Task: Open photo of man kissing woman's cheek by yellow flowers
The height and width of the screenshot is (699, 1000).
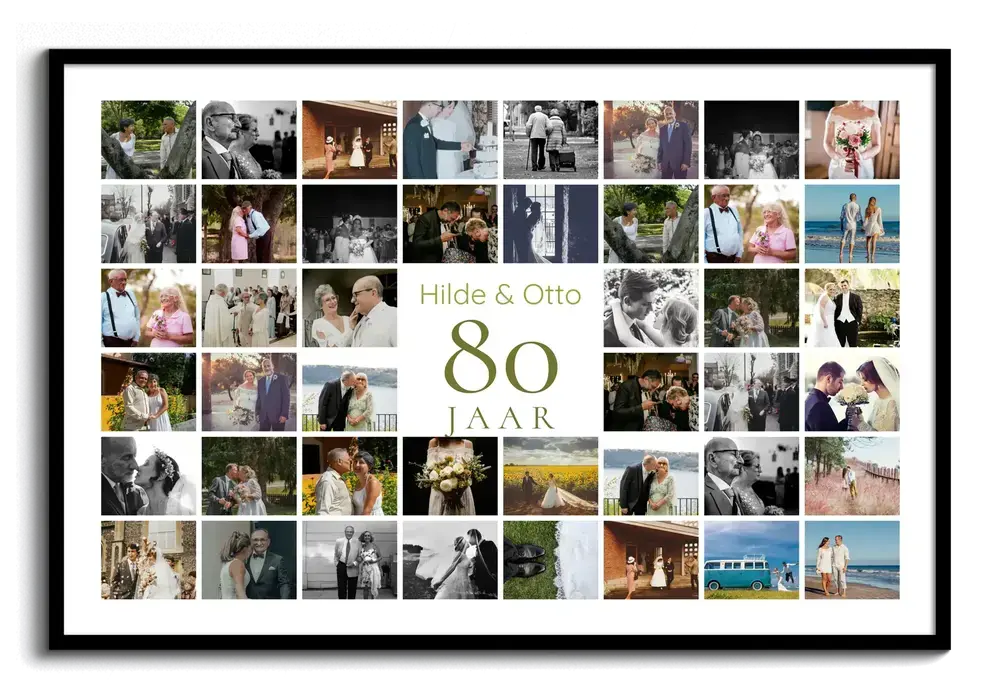Action: click(349, 476)
